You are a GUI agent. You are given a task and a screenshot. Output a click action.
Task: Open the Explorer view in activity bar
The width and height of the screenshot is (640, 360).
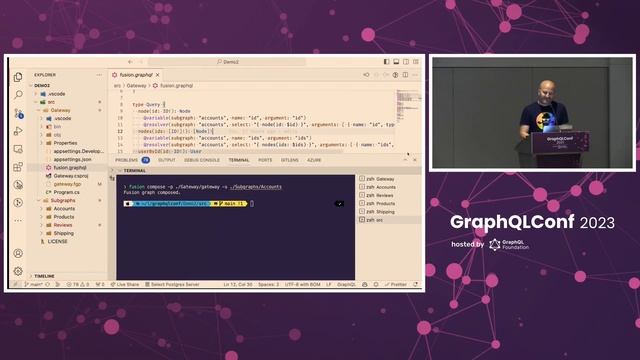(x=18, y=77)
